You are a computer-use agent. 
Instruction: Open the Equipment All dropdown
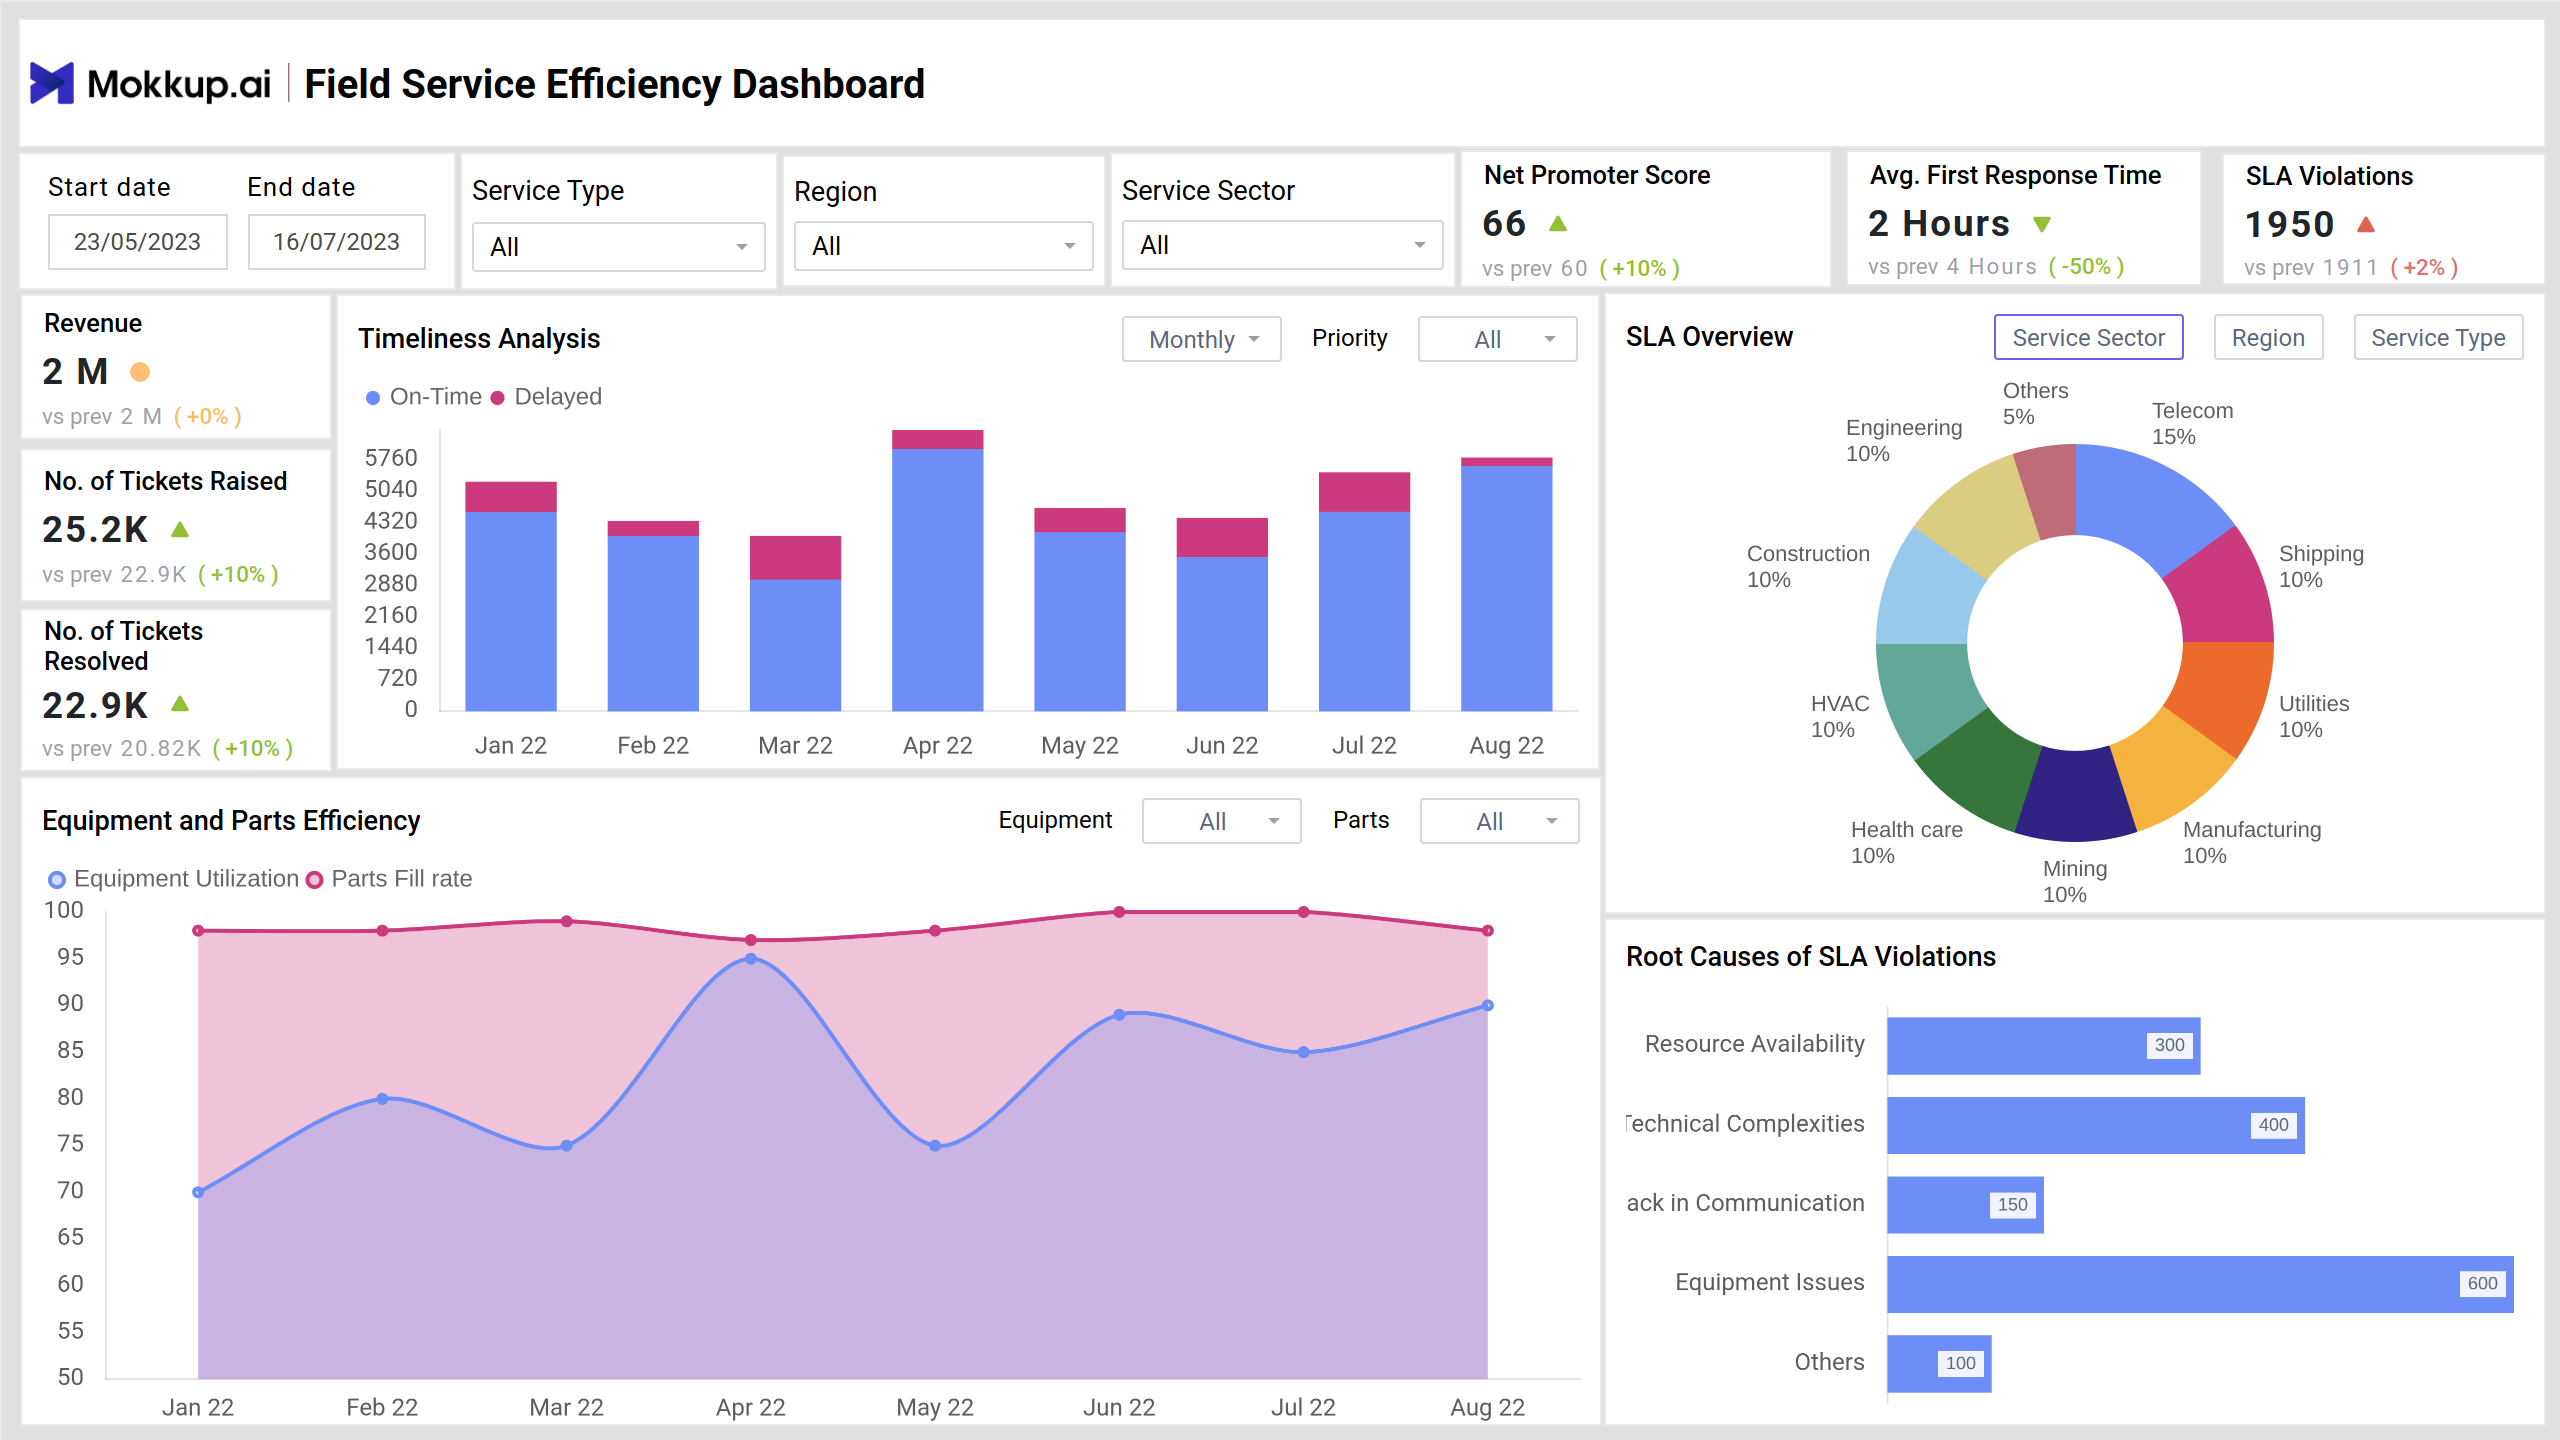pos(1222,821)
